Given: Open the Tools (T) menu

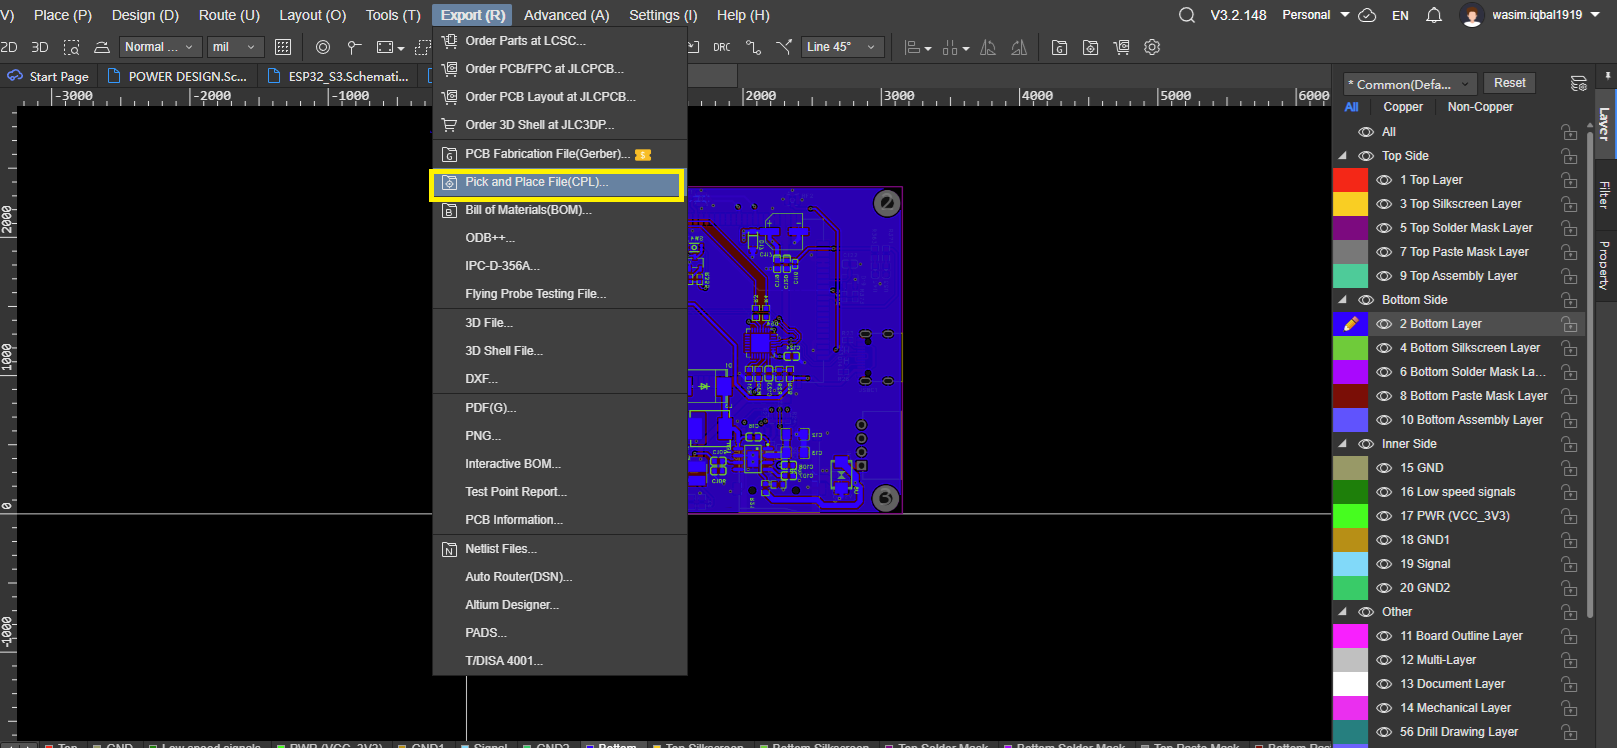Looking at the screenshot, I should (393, 15).
